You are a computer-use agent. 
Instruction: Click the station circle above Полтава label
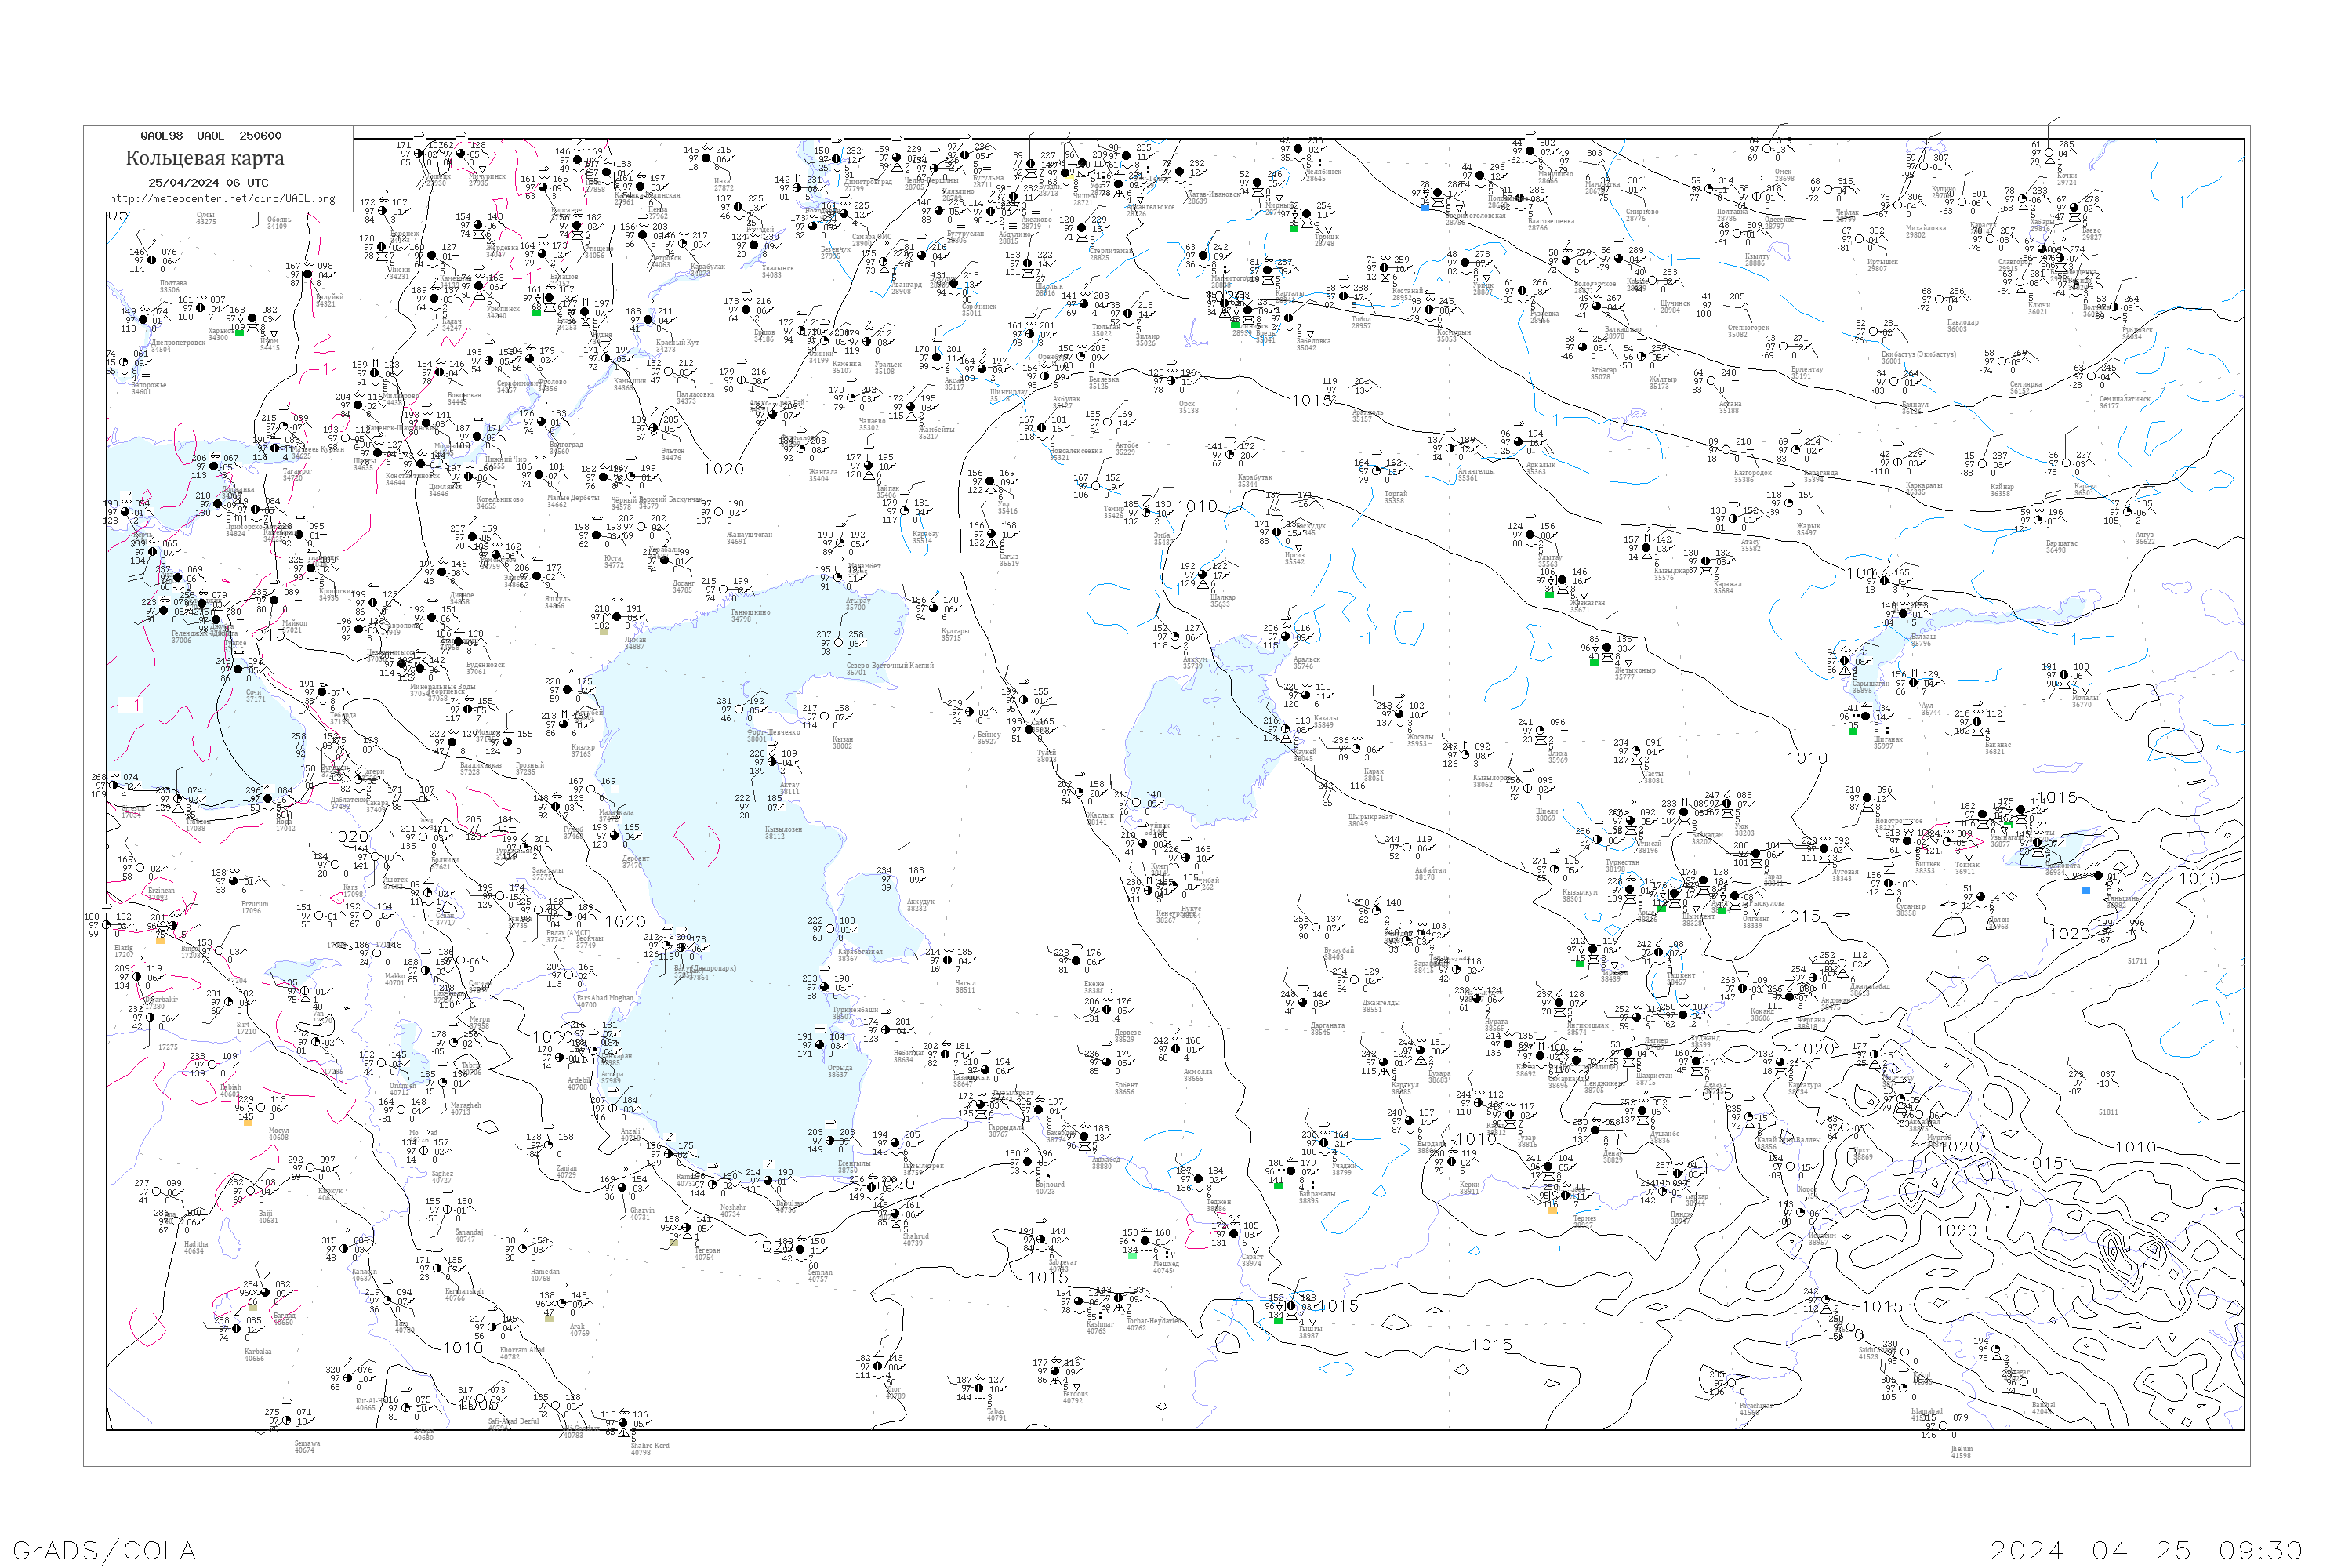(x=152, y=260)
